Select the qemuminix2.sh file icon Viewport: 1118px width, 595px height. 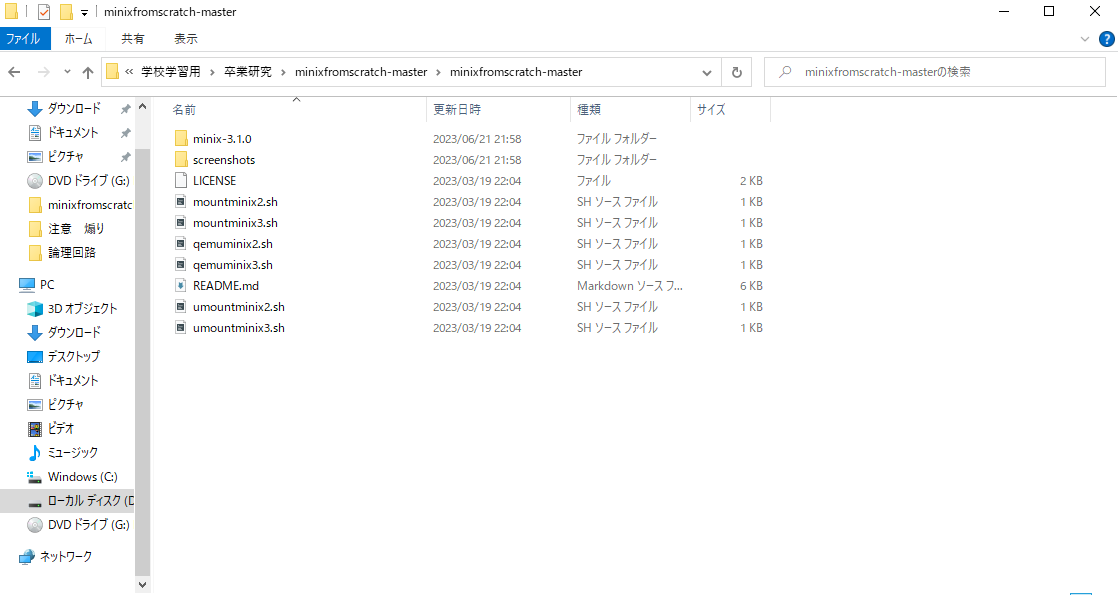181,244
